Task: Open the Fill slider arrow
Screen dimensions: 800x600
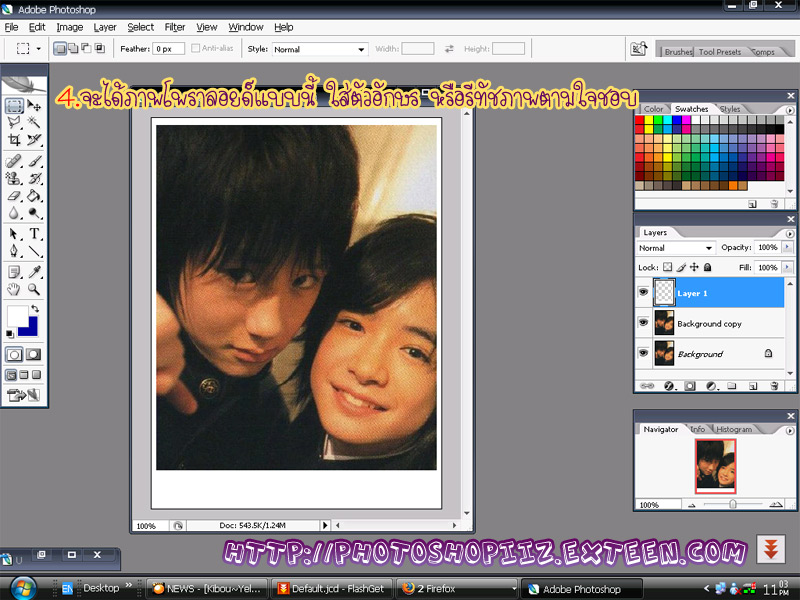Action: pos(787,267)
